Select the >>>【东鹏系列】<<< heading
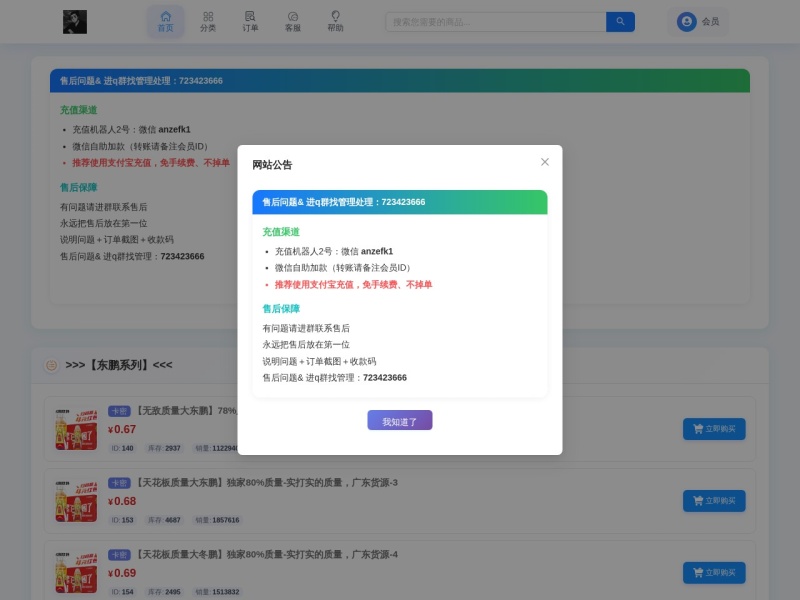 (x=119, y=365)
